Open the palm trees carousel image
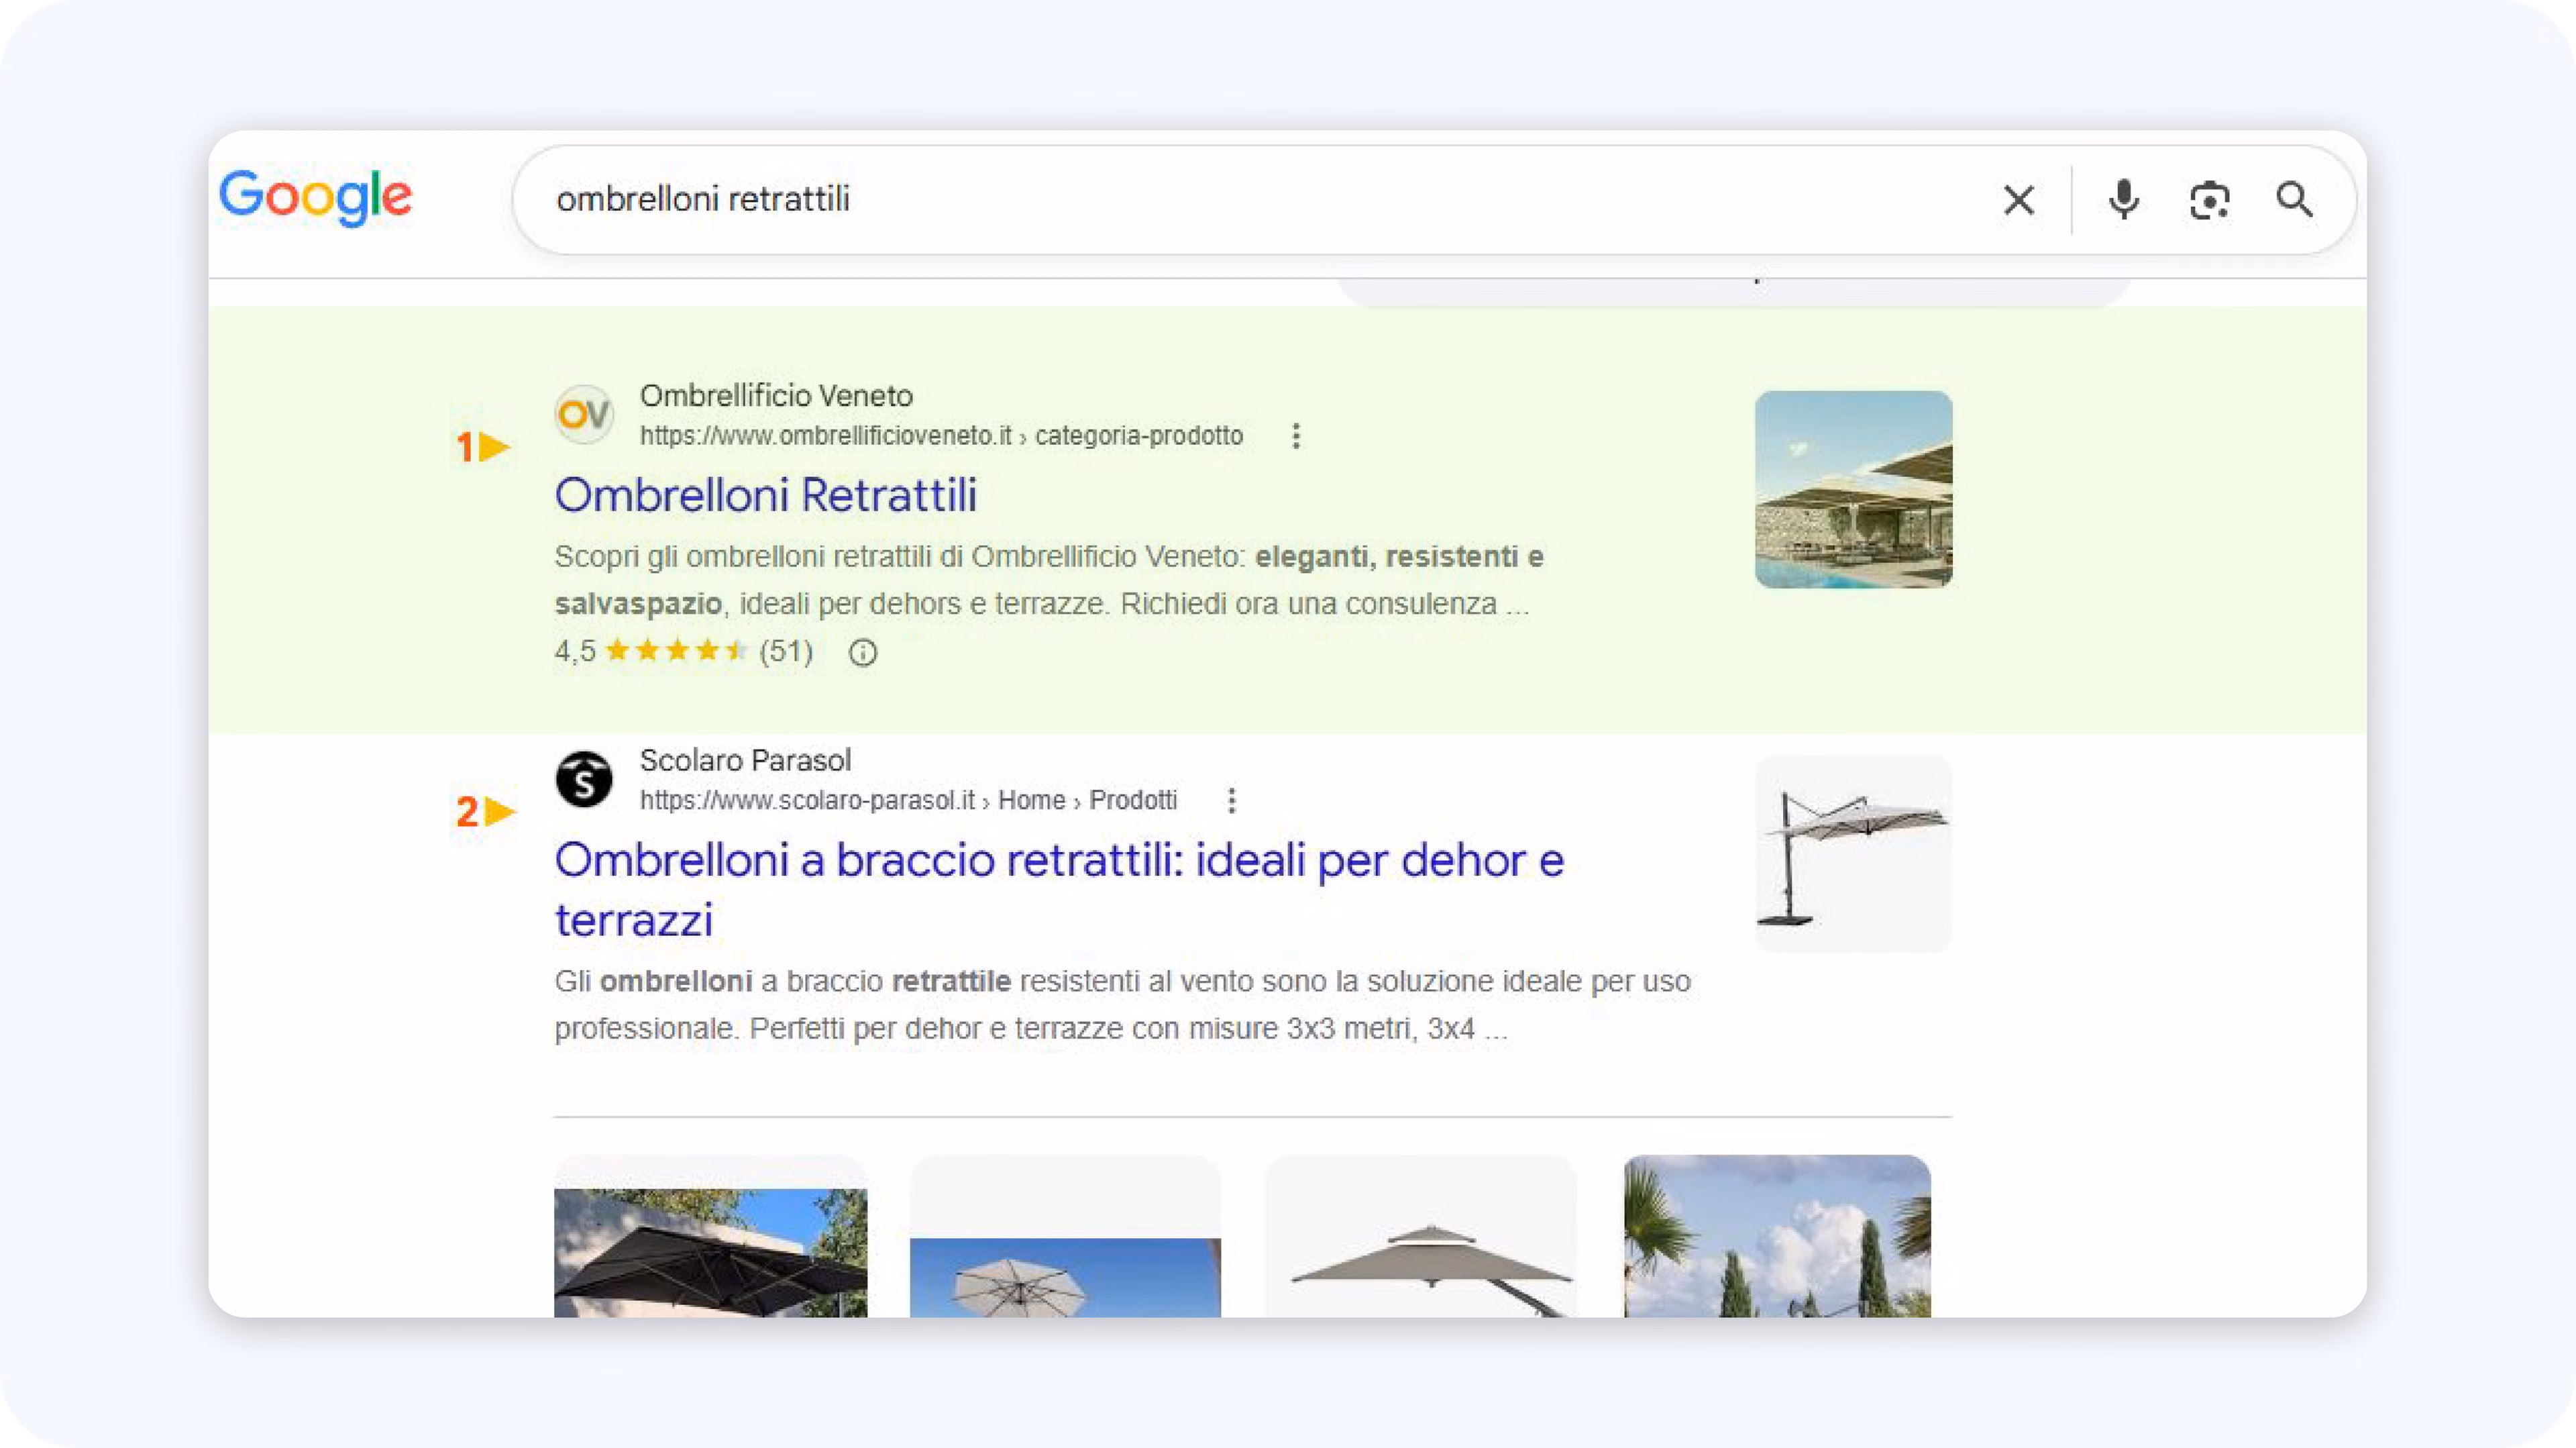The width and height of the screenshot is (2576, 1448). coord(1777,1236)
